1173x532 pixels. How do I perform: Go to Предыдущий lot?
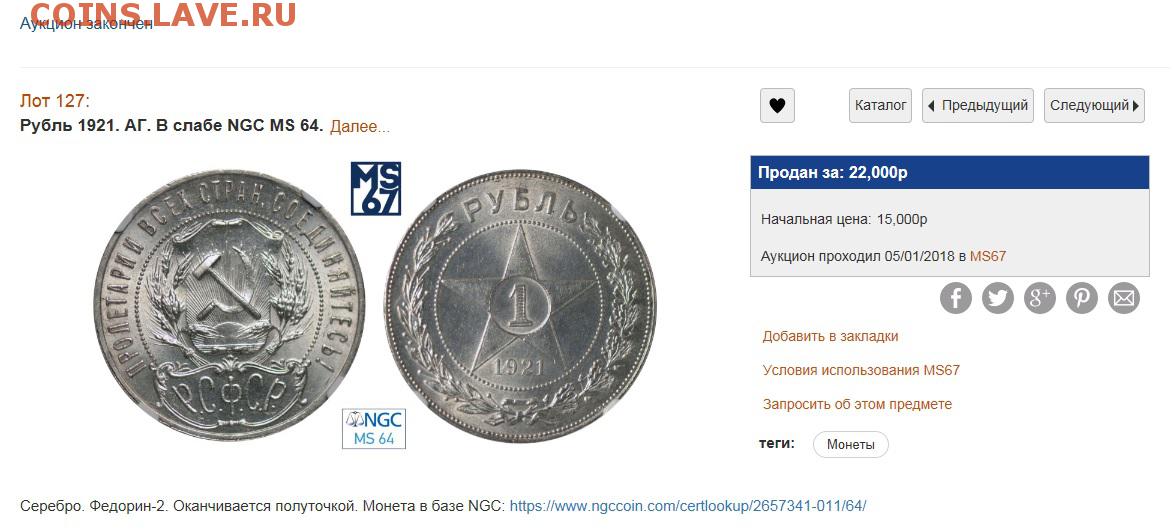click(x=978, y=106)
